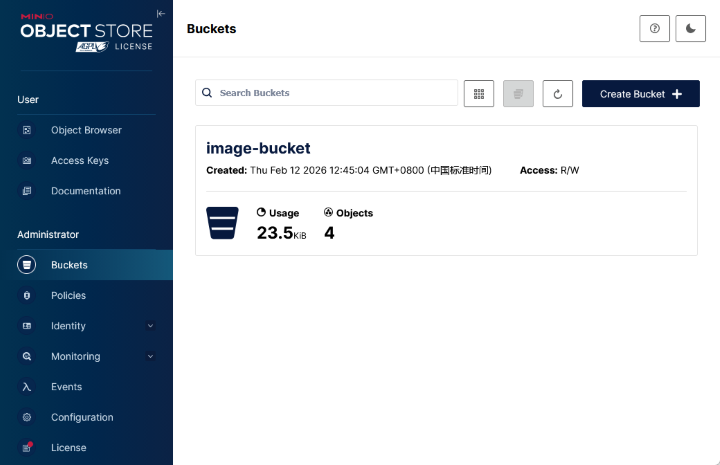Image resolution: width=720 pixels, height=465 pixels.
Task: Collapse the sidebar with the arrow icon
Action: coord(161,13)
